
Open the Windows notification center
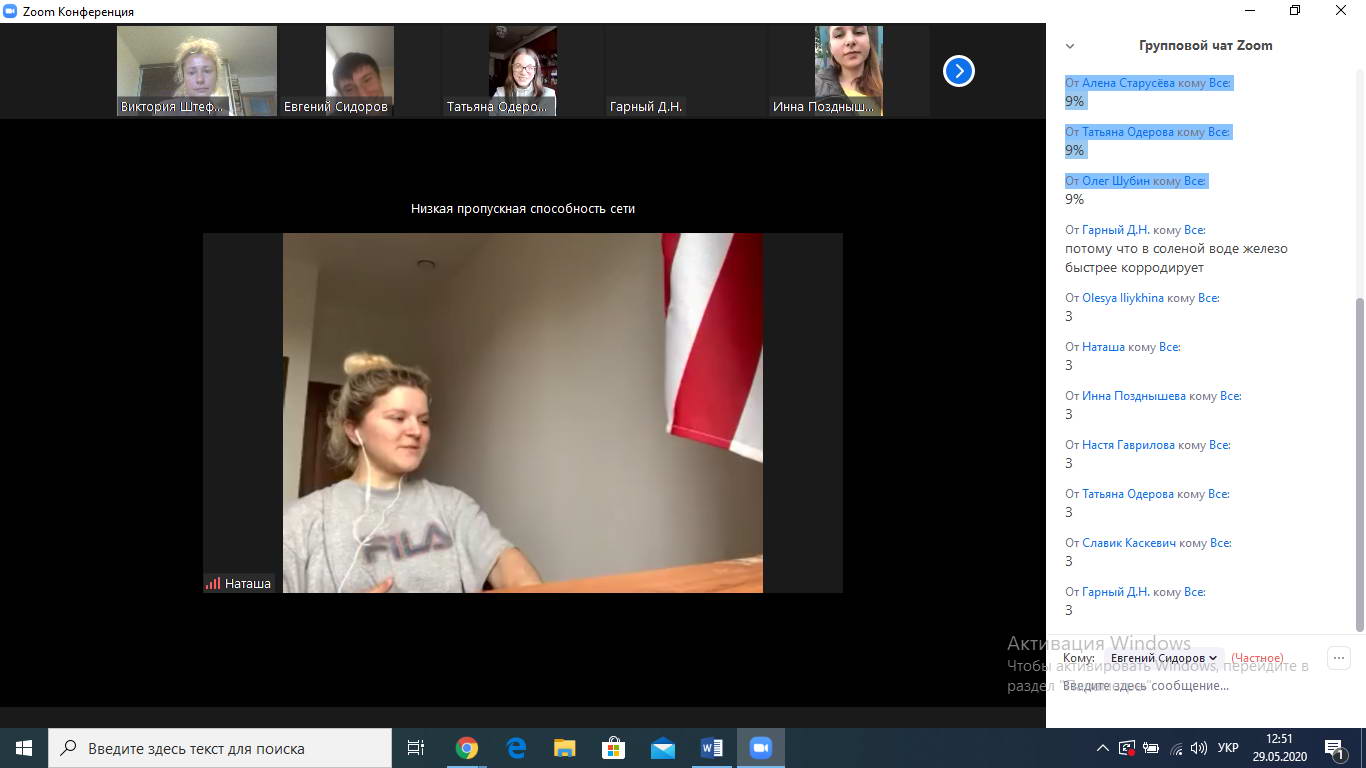point(1334,748)
